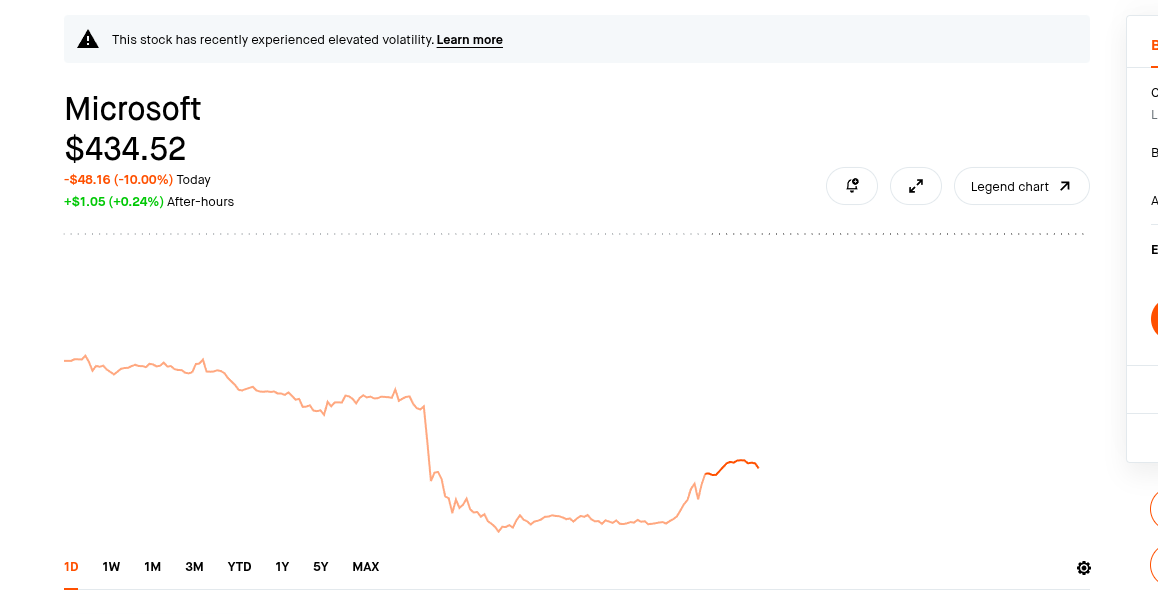Expand the chart with the fullscreen arrows icon
The height and width of the screenshot is (614, 1158).
[916, 186]
